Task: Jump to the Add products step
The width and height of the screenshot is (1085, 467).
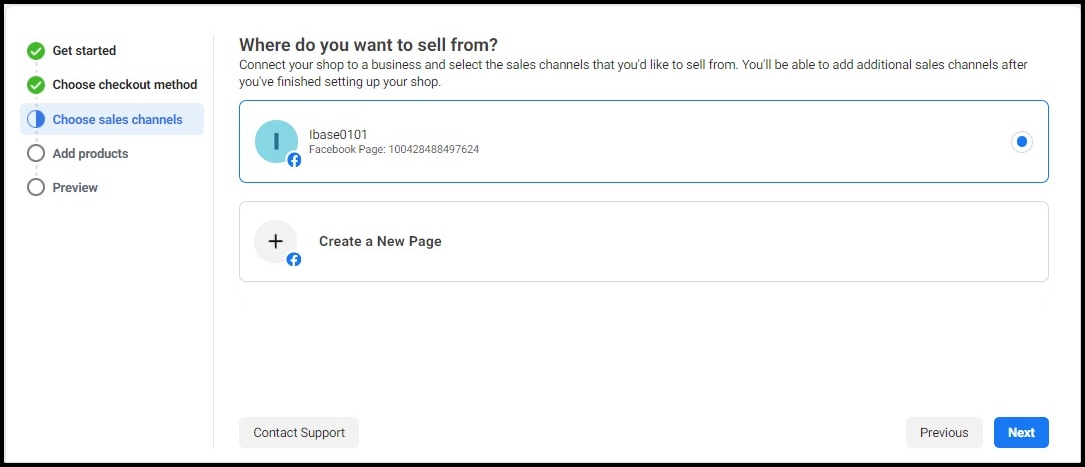Action: click(91, 154)
